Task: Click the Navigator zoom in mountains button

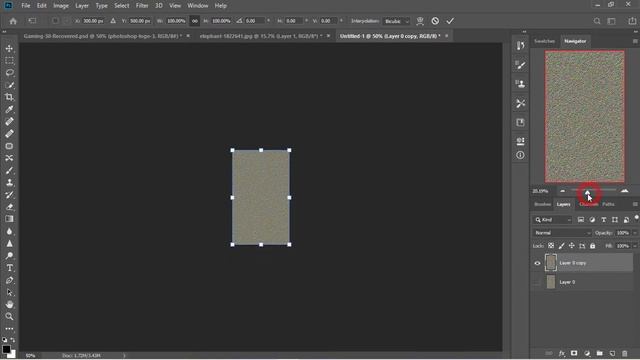Action: point(624,191)
